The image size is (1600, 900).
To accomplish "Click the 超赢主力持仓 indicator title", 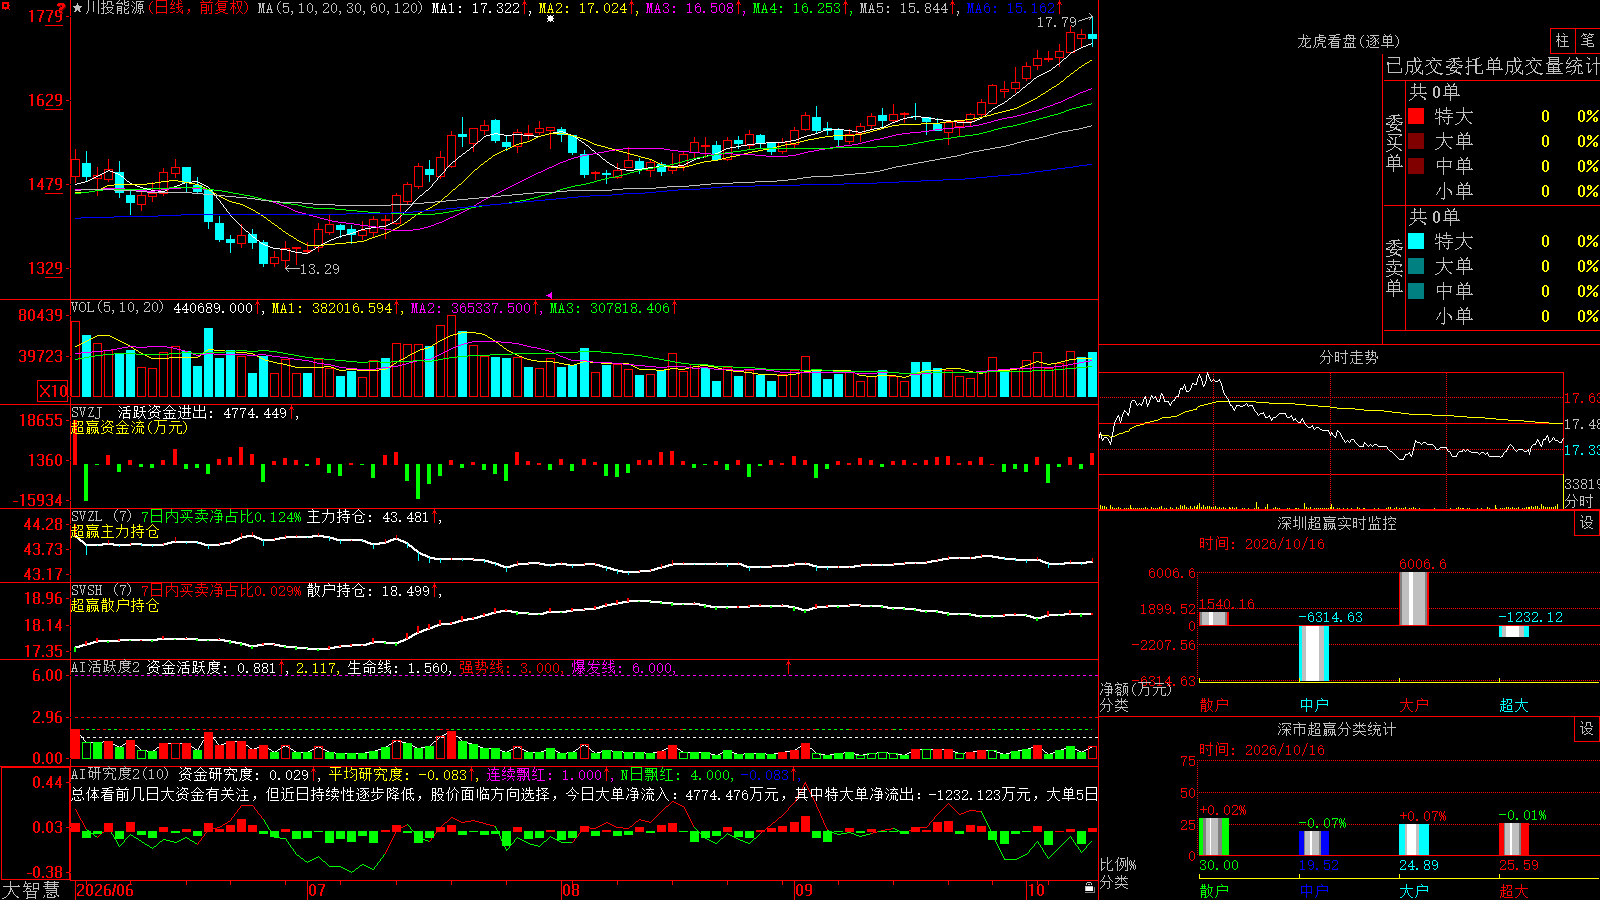I will (115, 531).
